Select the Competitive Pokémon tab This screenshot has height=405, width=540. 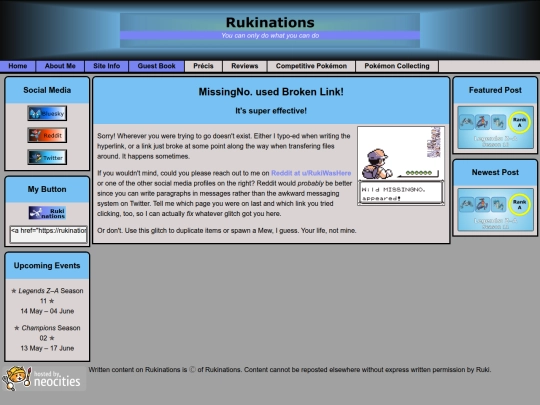tap(311, 66)
